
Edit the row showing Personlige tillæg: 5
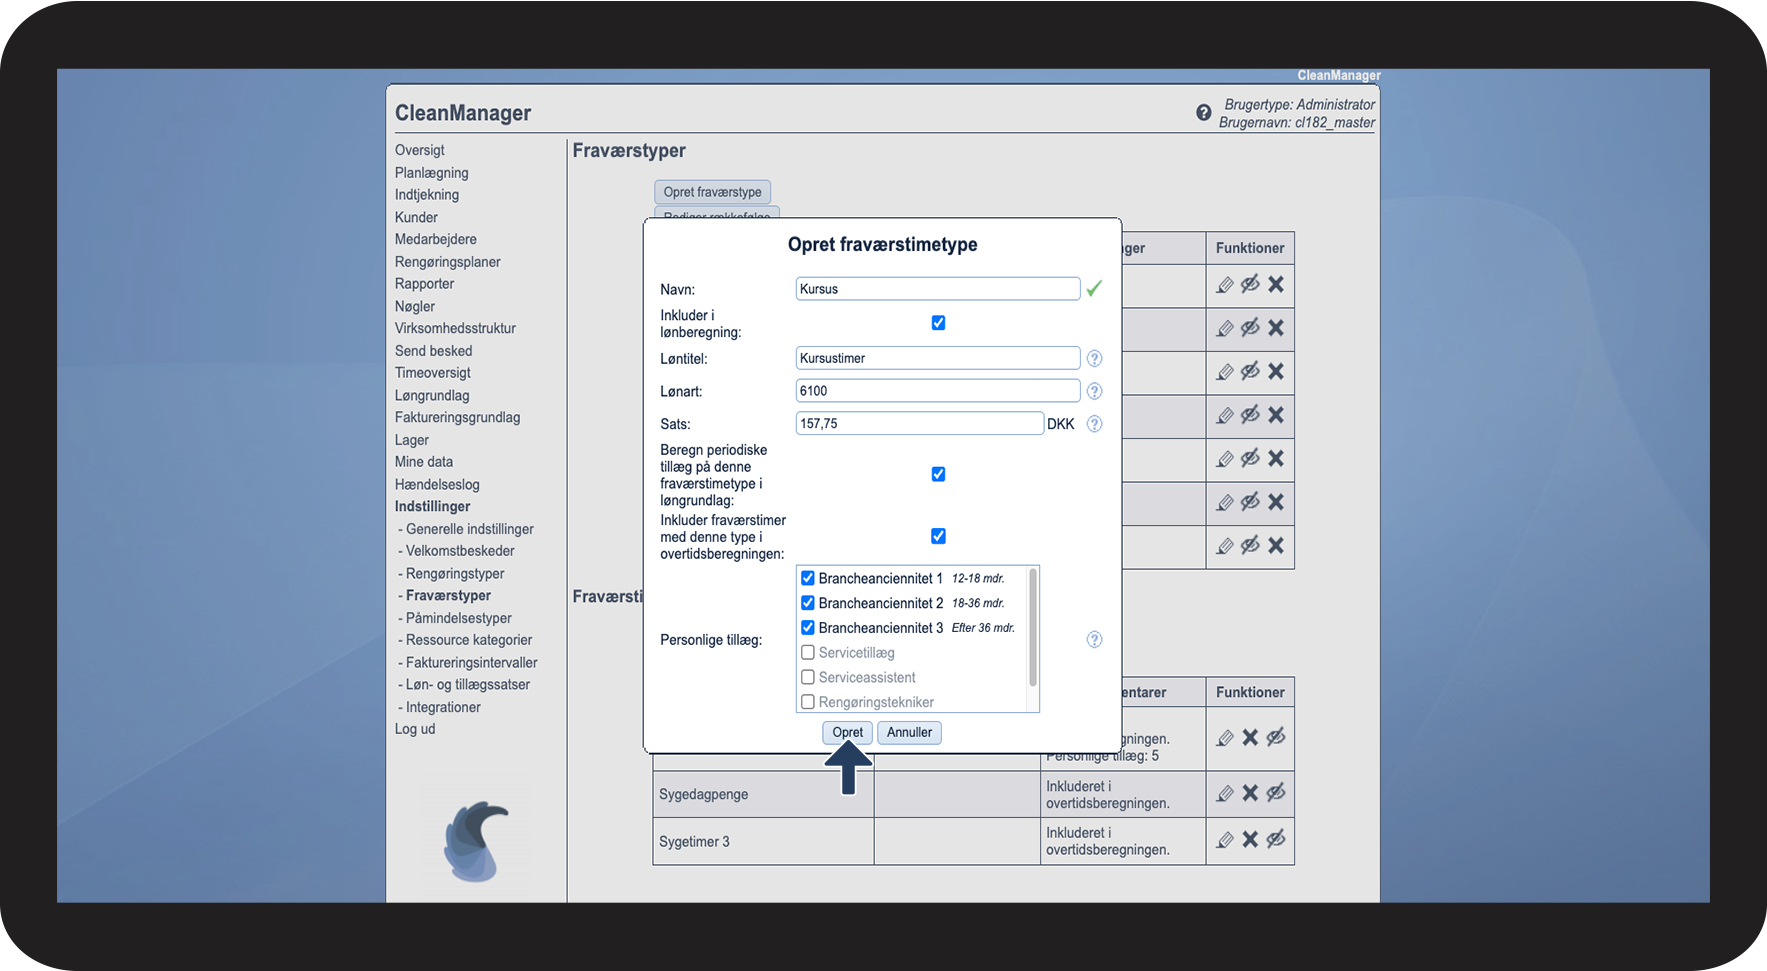(1225, 738)
